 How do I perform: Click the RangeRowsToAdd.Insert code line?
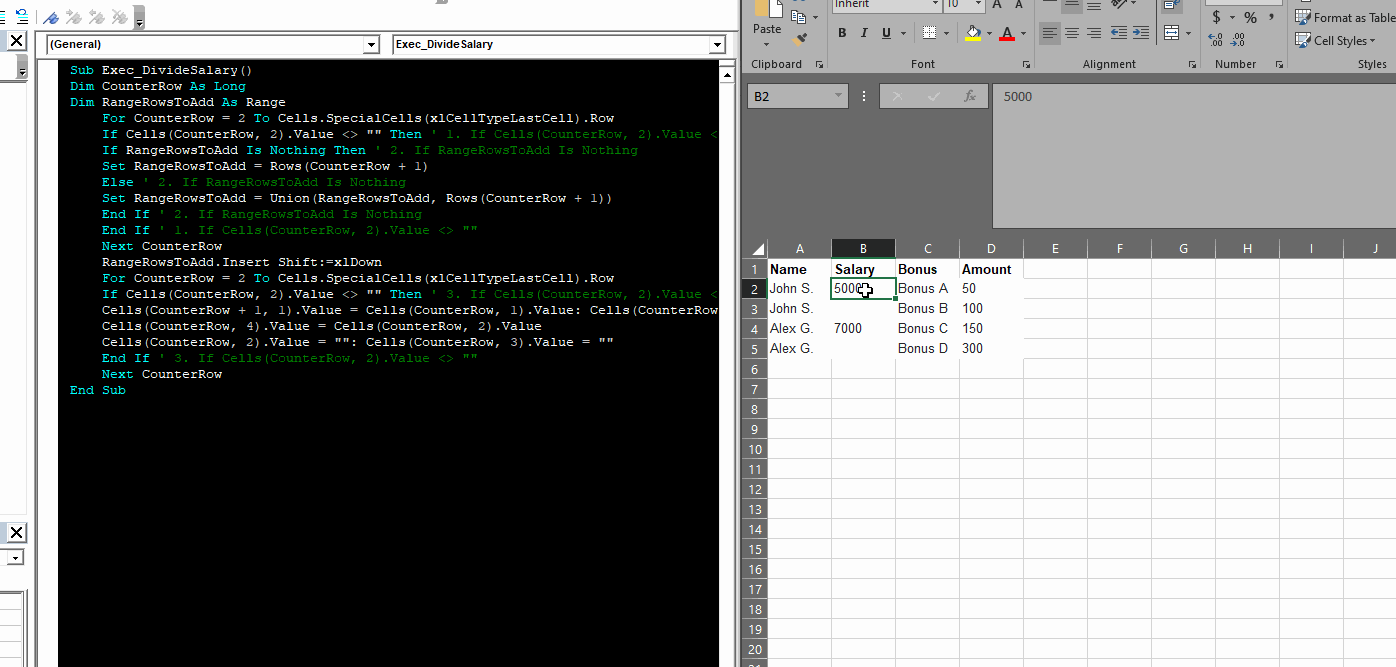click(x=242, y=262)
